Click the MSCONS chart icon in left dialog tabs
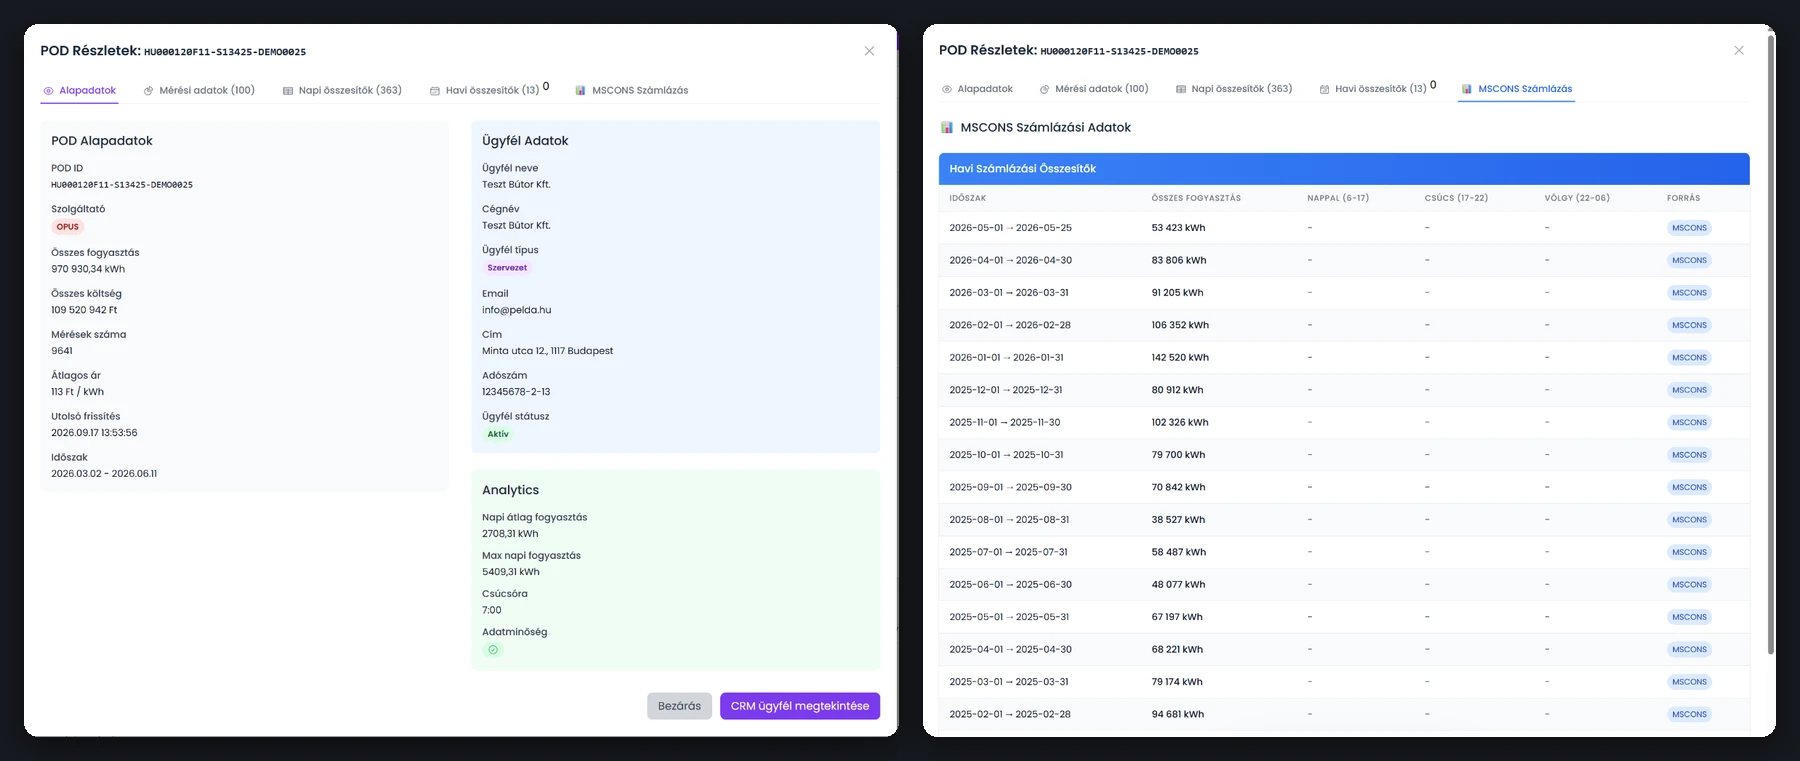Screen dimensions: 1800x761 [581, 91]
